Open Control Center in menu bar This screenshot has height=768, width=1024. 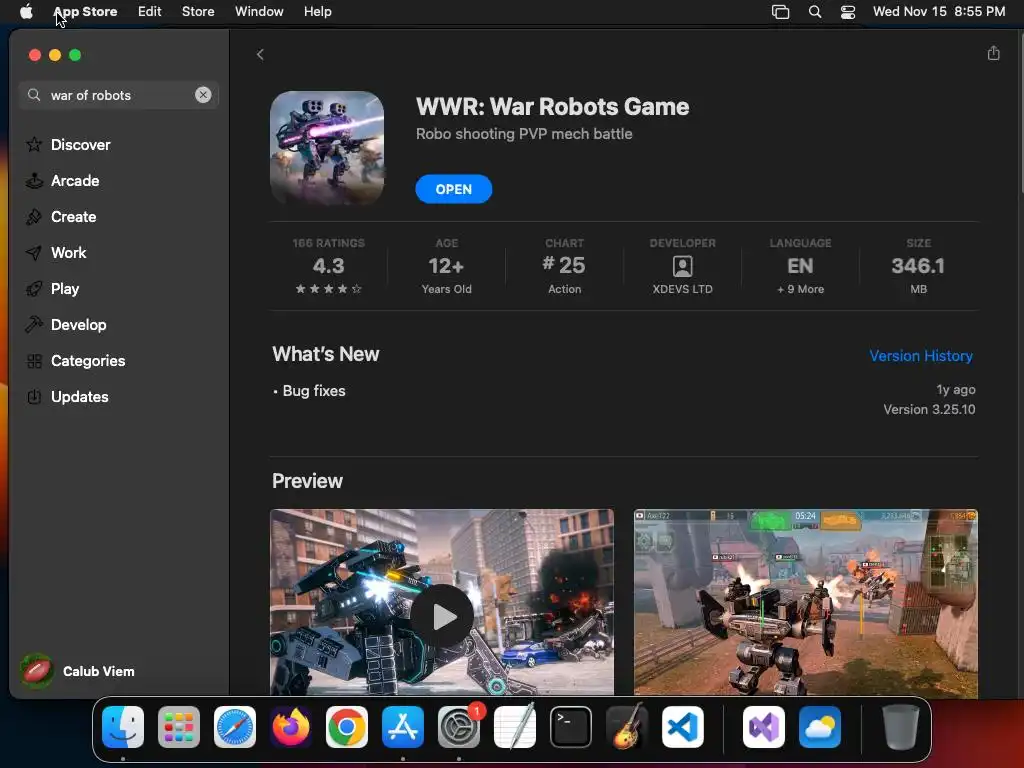click(848, 12)
